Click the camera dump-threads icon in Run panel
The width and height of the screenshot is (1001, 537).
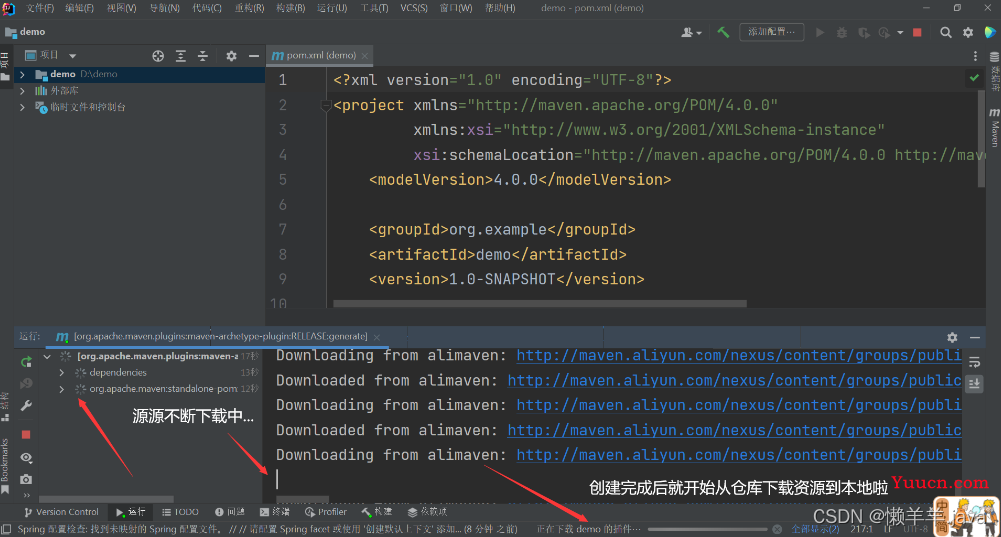(26, 479)
